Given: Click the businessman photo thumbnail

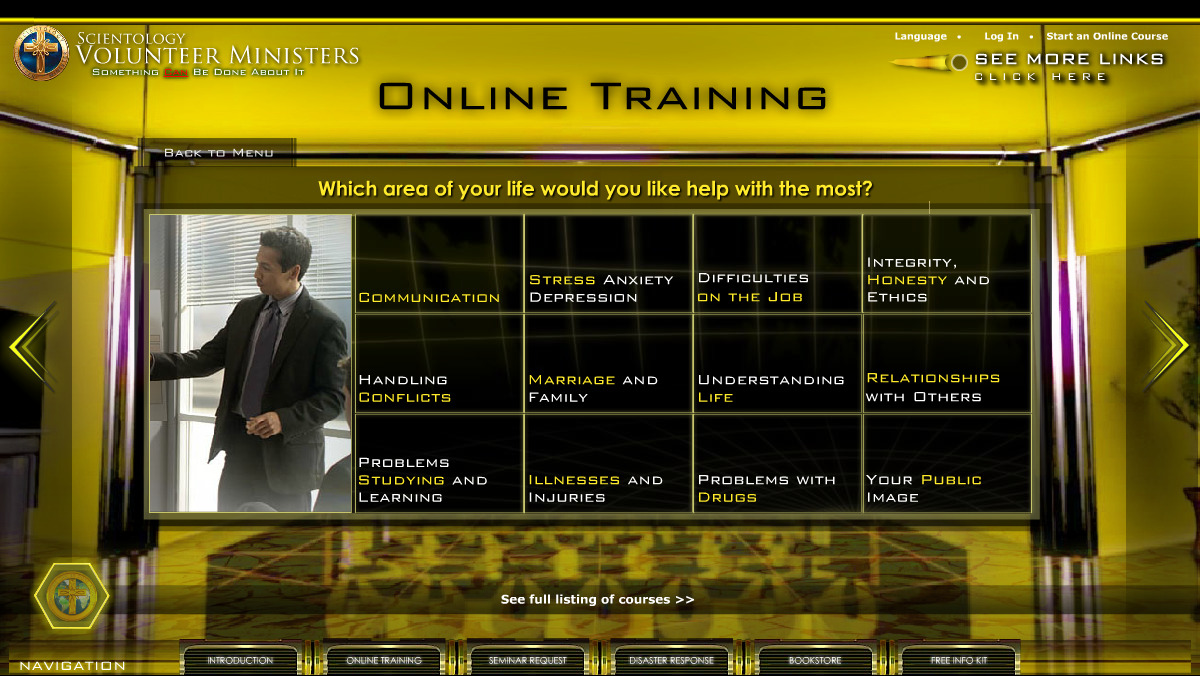Looking at the screenshot, I should (251, 364).
